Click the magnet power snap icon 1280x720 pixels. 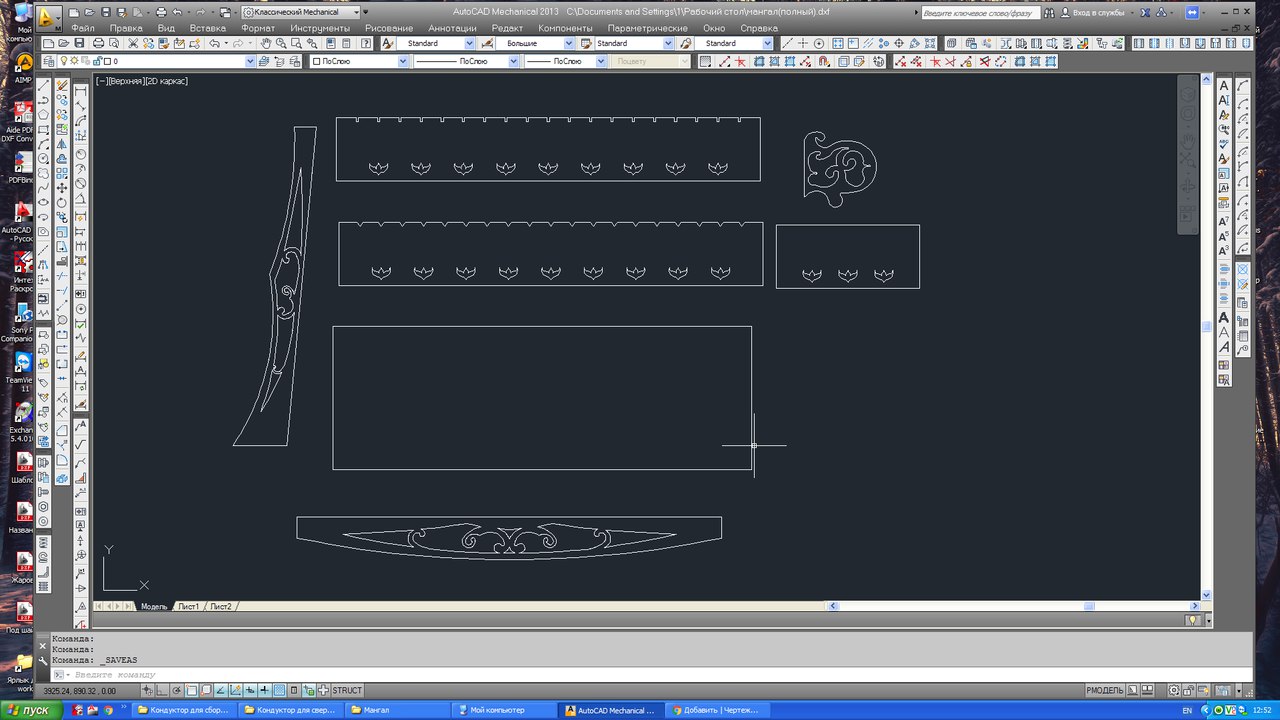[823, 61]
